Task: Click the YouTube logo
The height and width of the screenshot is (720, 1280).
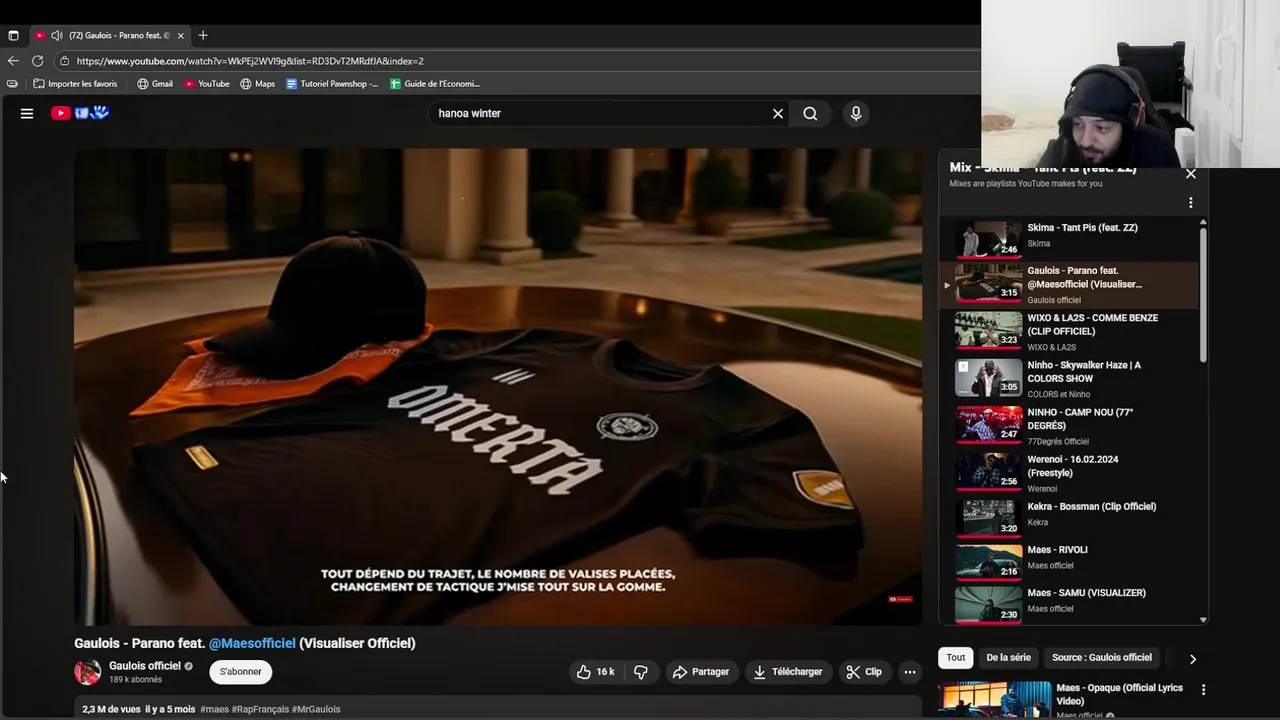Action: point(80,113)
